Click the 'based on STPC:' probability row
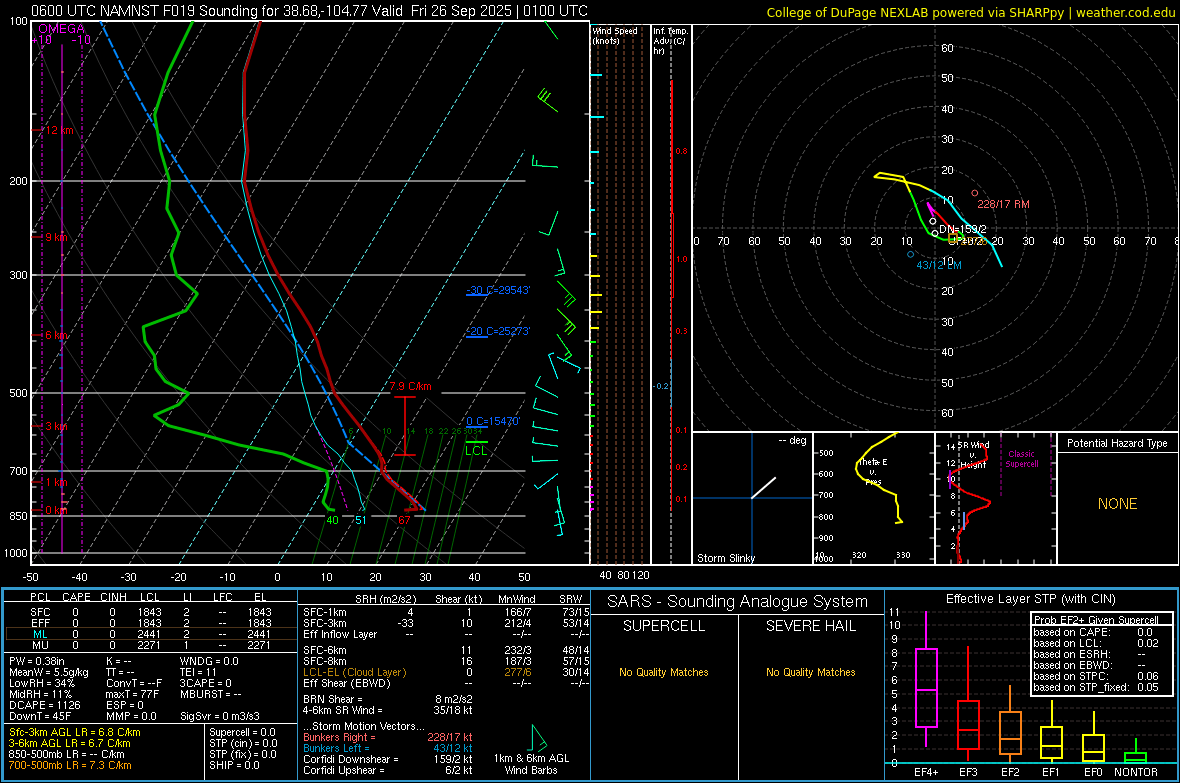The image size is (1180, 783). point(1096,676)
